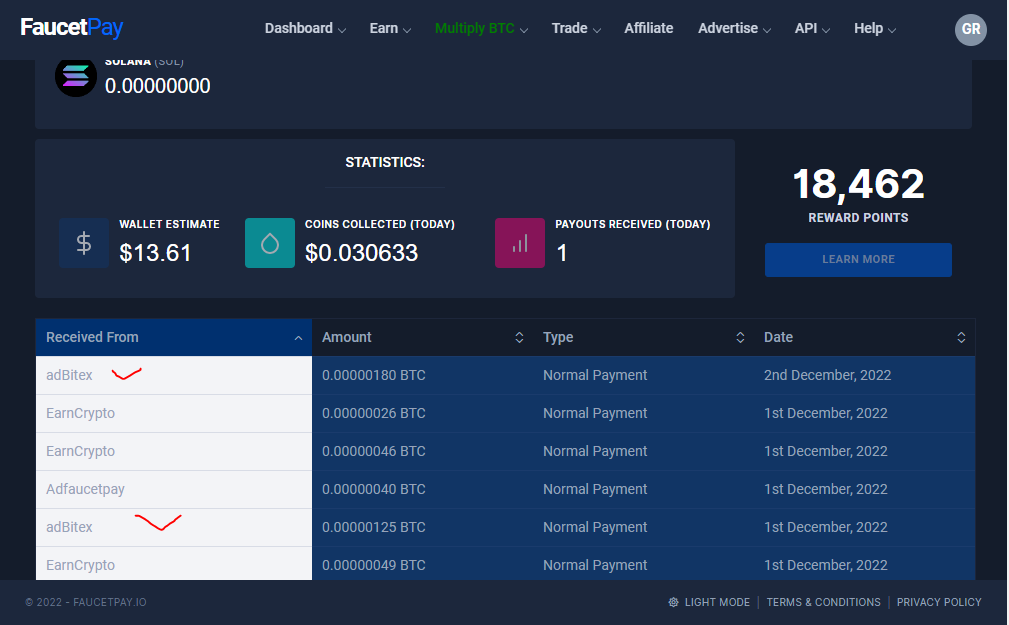Click the teal droplet coins collected icon
The height and width of the screenshot is (625, 1009).
[270, 243]
